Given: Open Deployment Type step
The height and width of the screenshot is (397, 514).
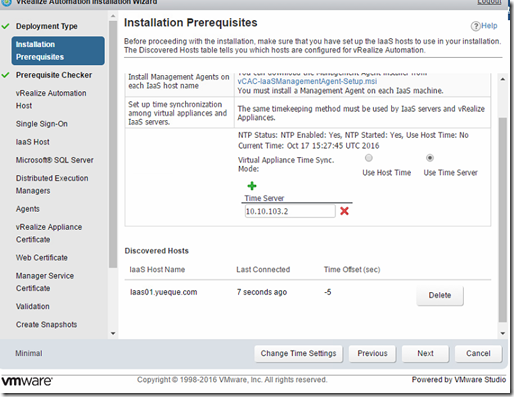Looking at the screenshot, I should click(46, 26).
